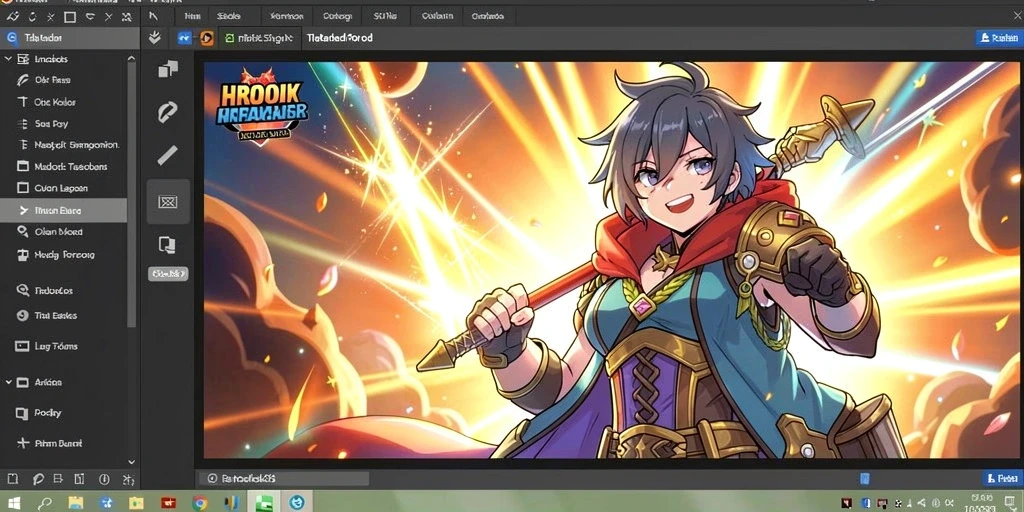Select the Obc Fass row with the feather icon

65,80
